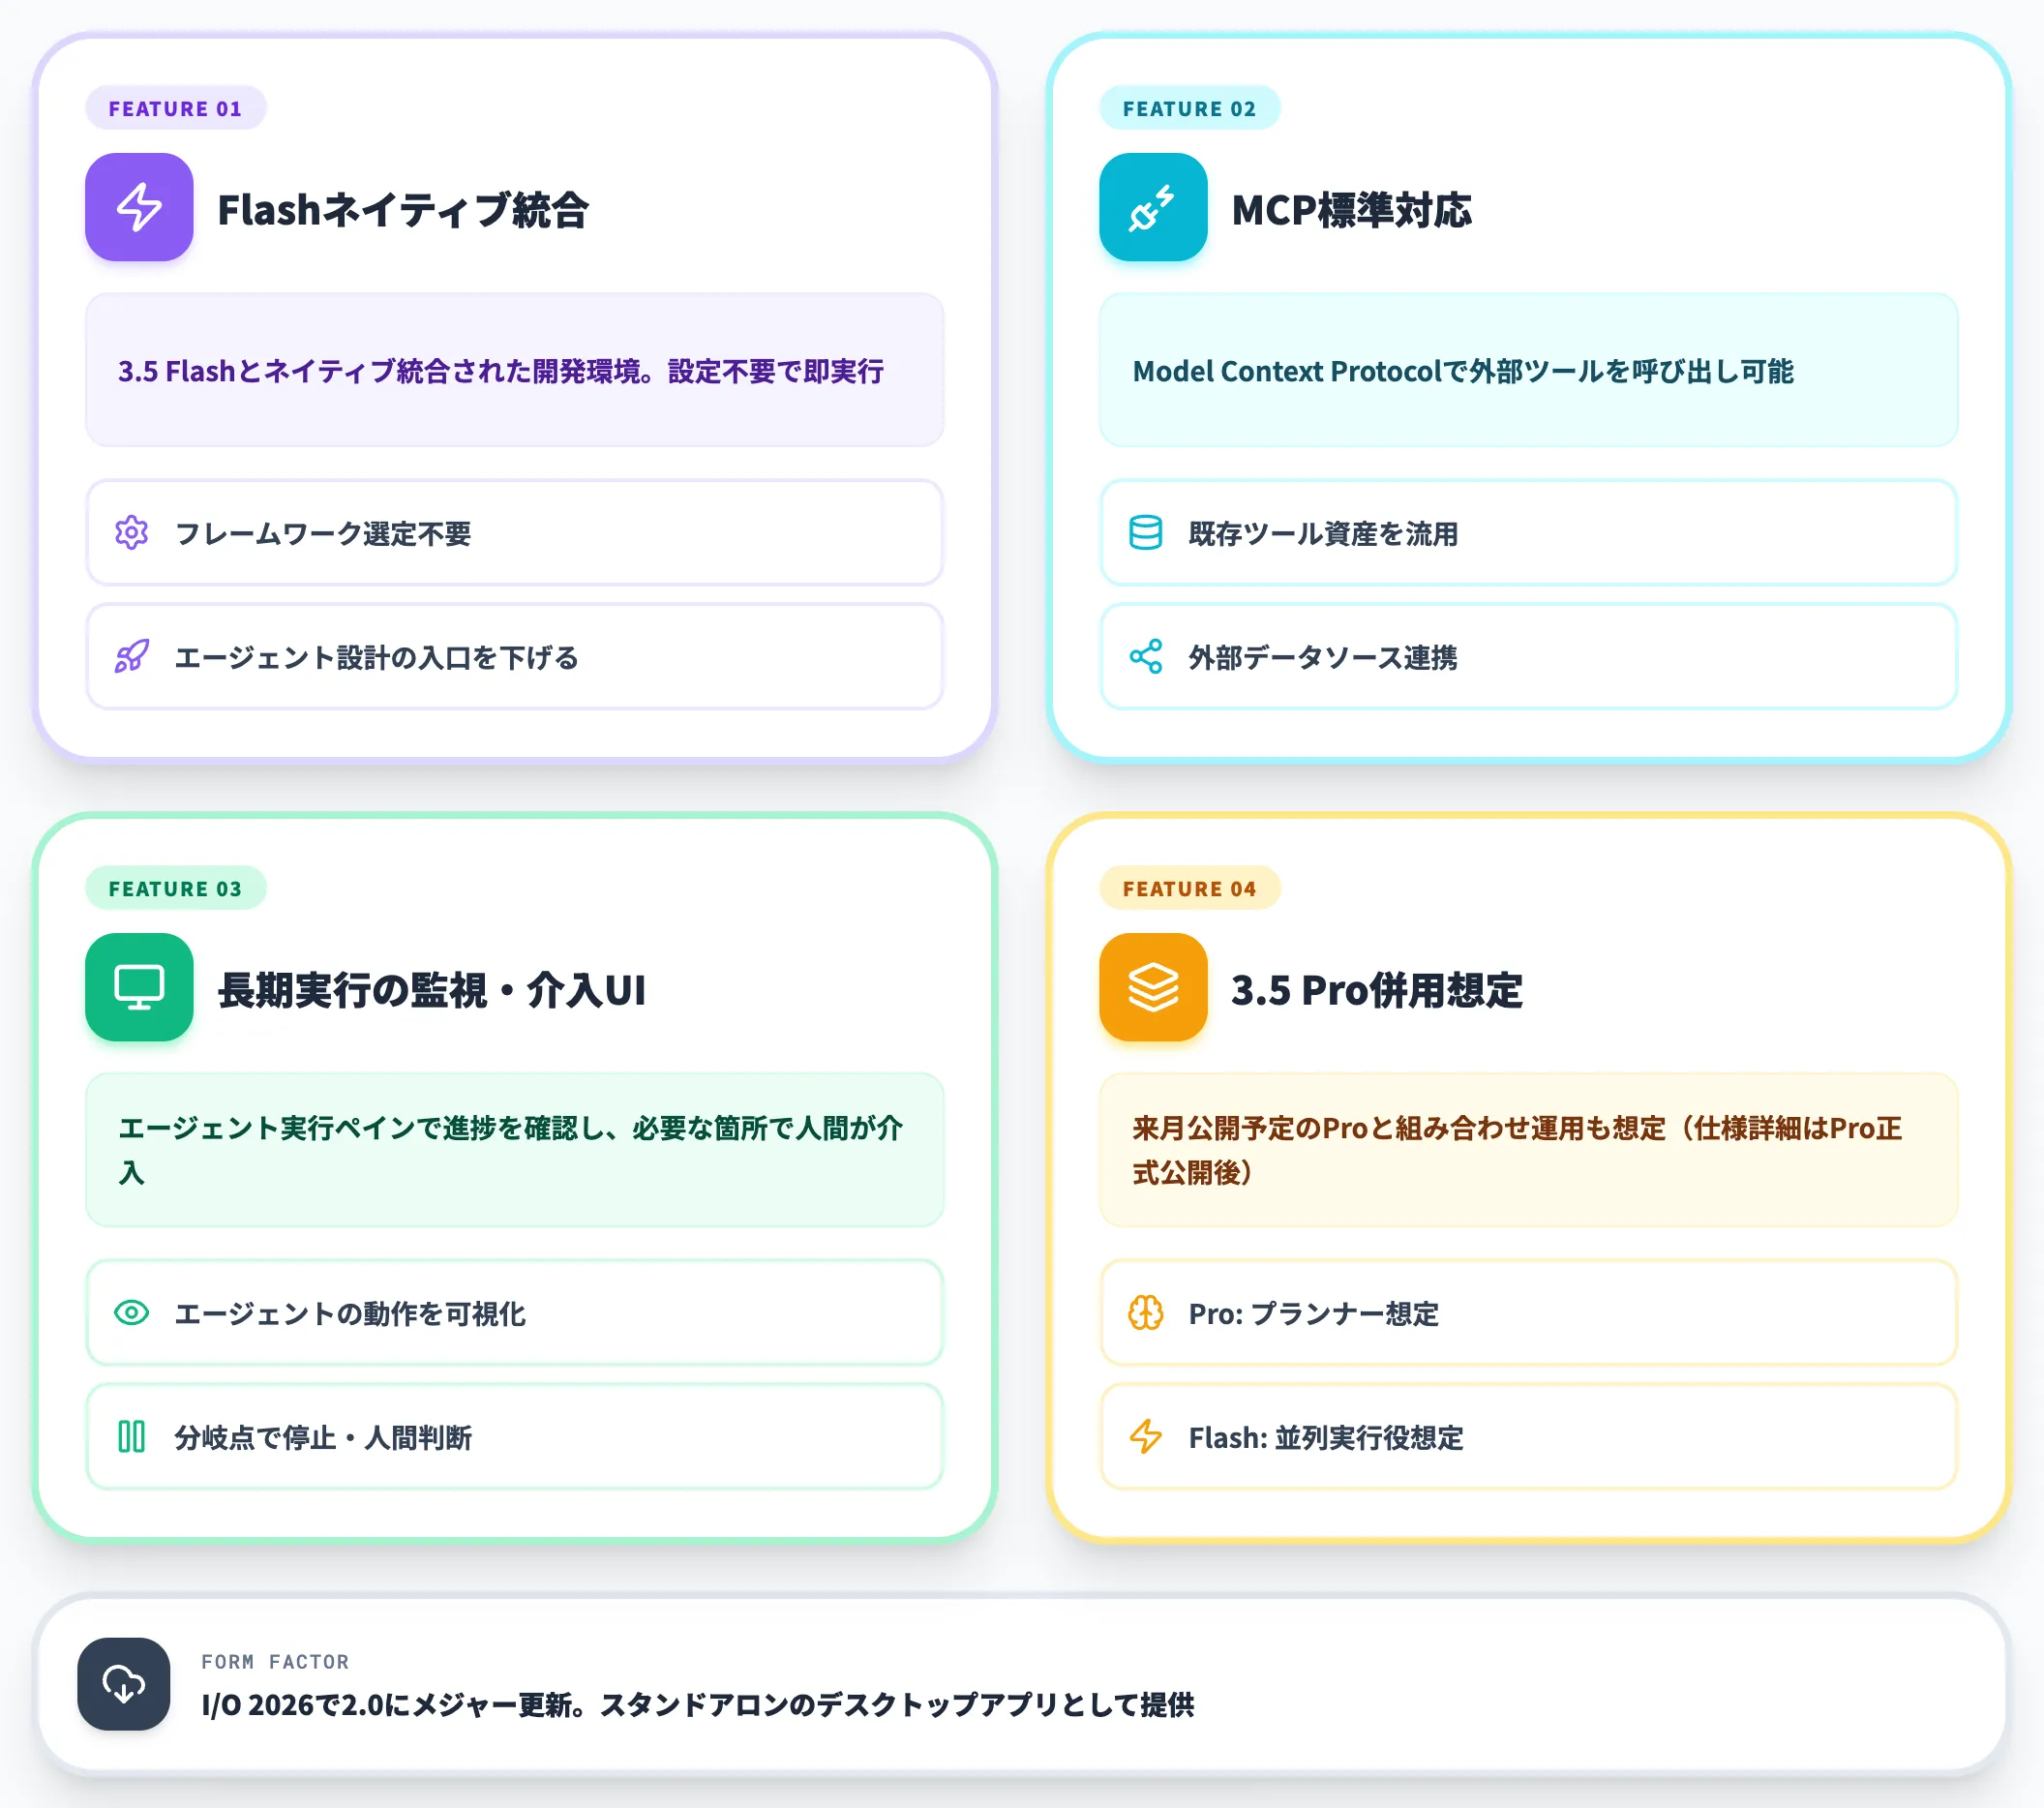Click the gear icon beside フレームワーク選定不要
The image size is (2044, 1808).
coord(132,533)
